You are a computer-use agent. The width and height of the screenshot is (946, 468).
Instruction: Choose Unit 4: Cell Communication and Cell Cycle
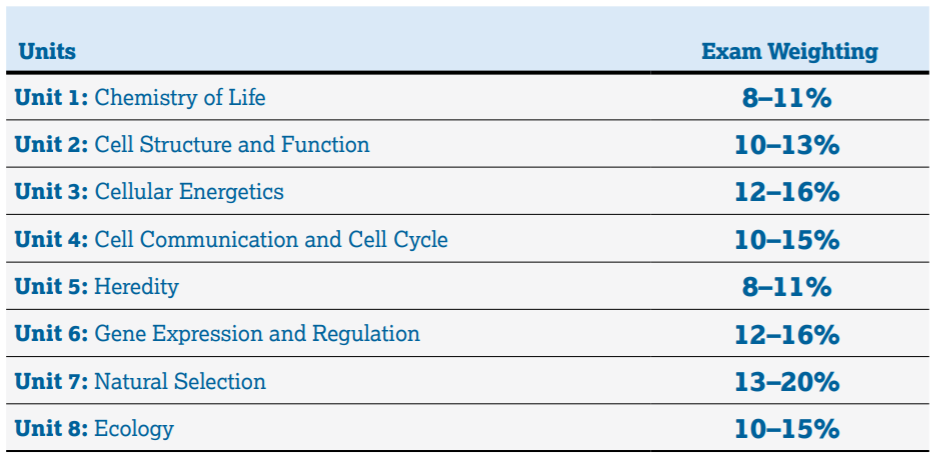(231, 239)
